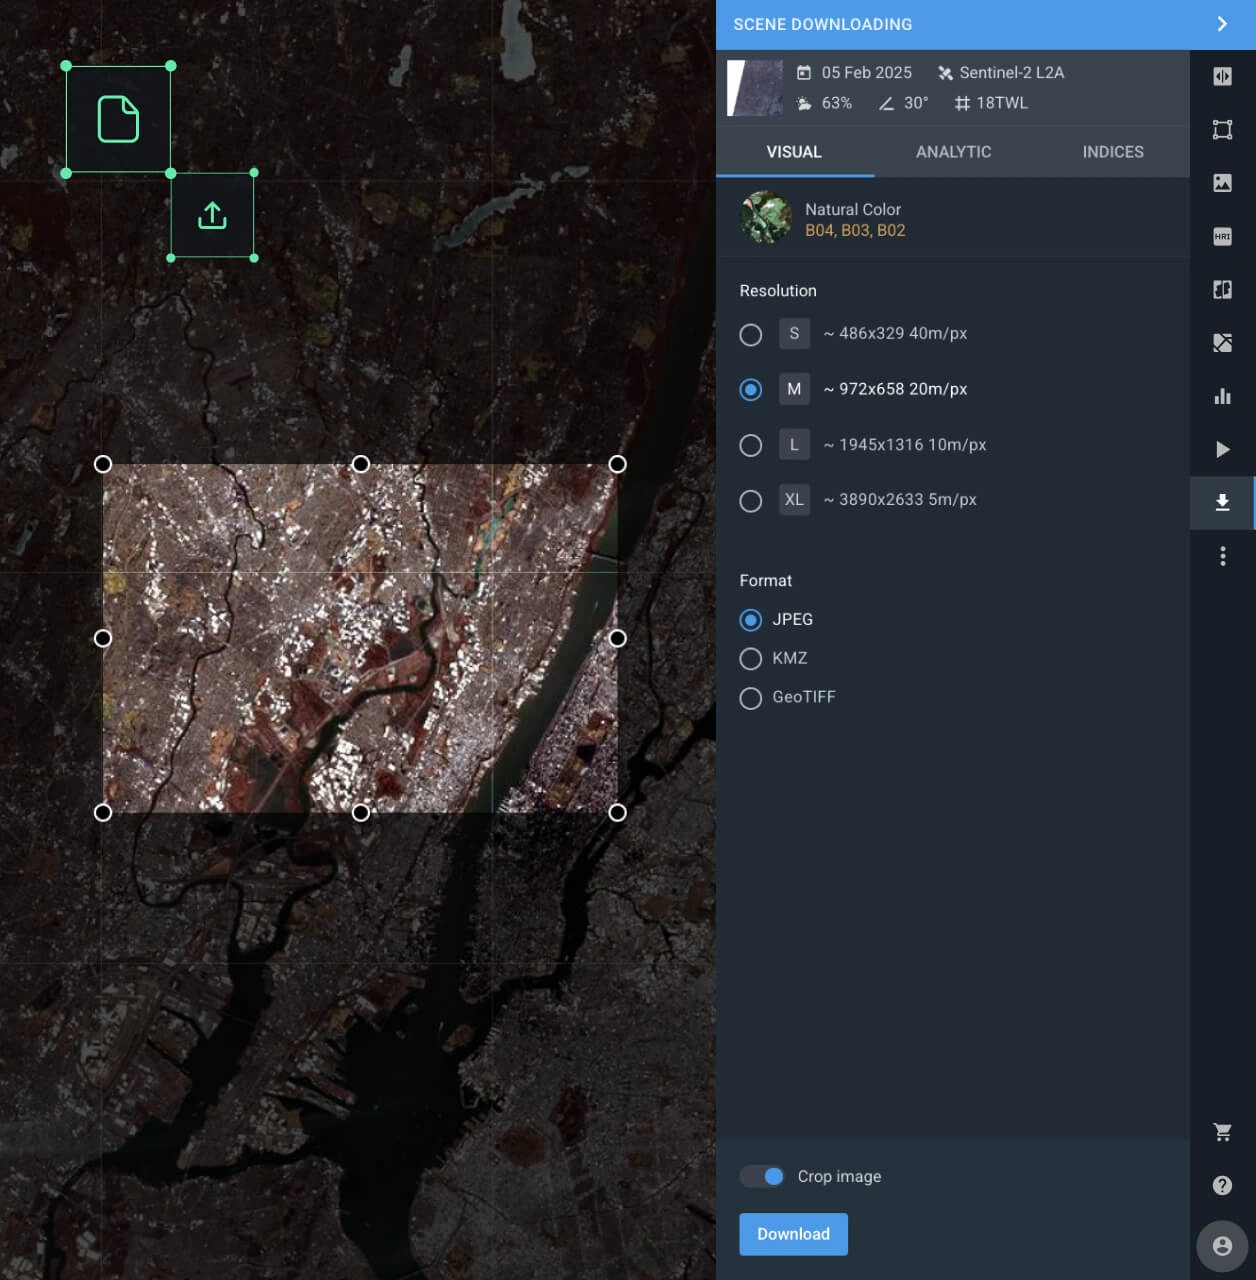This screenshot has height=1280, width=1256.
Task: Select the image viewer icon in sidebar
Action: tap(1222, 182)
